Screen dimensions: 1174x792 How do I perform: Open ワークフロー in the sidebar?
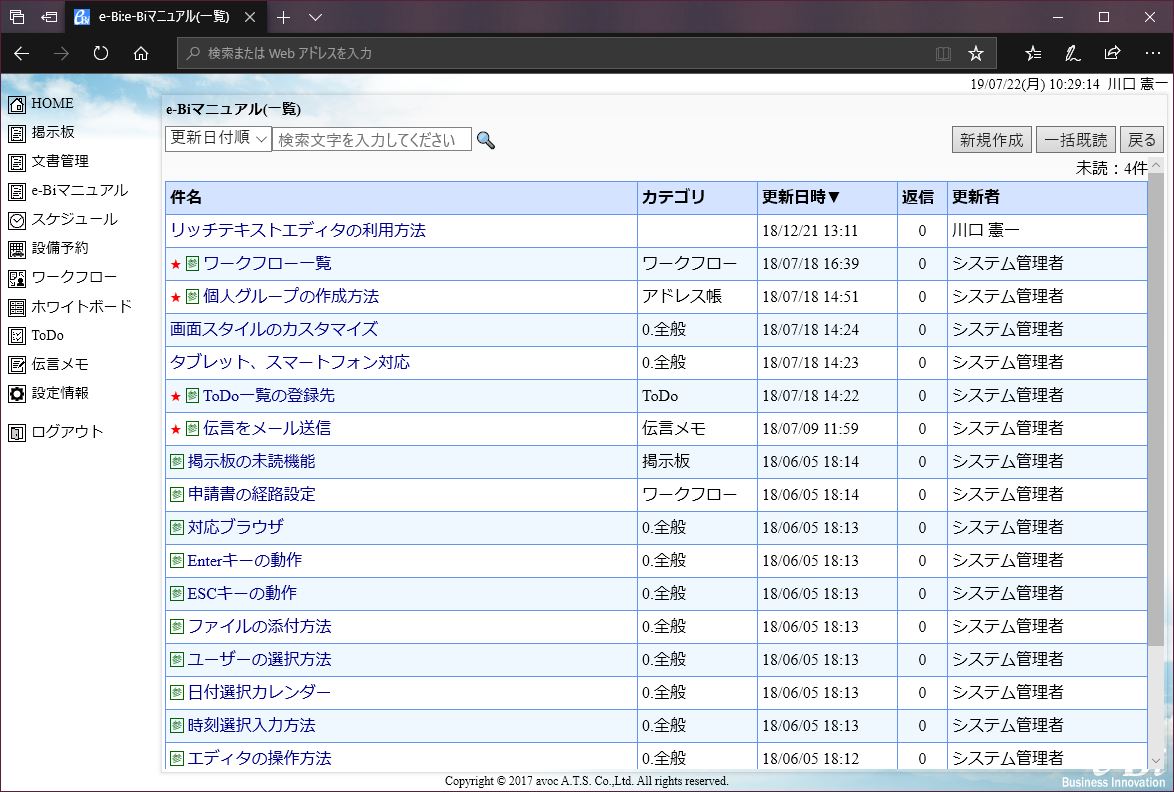pyautogui.click(x=74, y=278)
